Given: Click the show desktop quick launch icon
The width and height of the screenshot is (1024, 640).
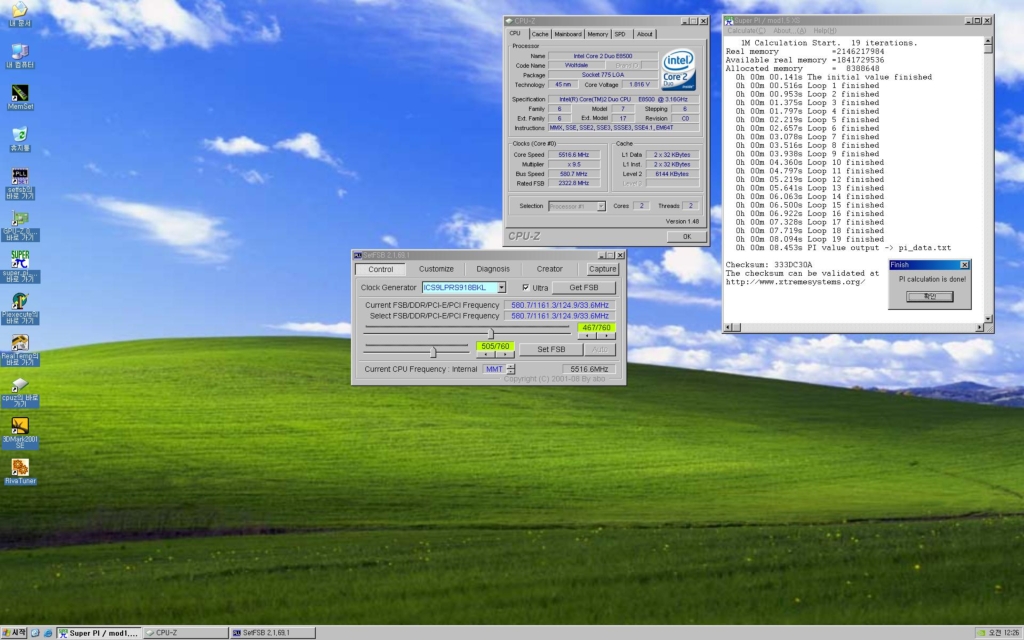Looking at the screenshot, I should click(x=35, y=633).
